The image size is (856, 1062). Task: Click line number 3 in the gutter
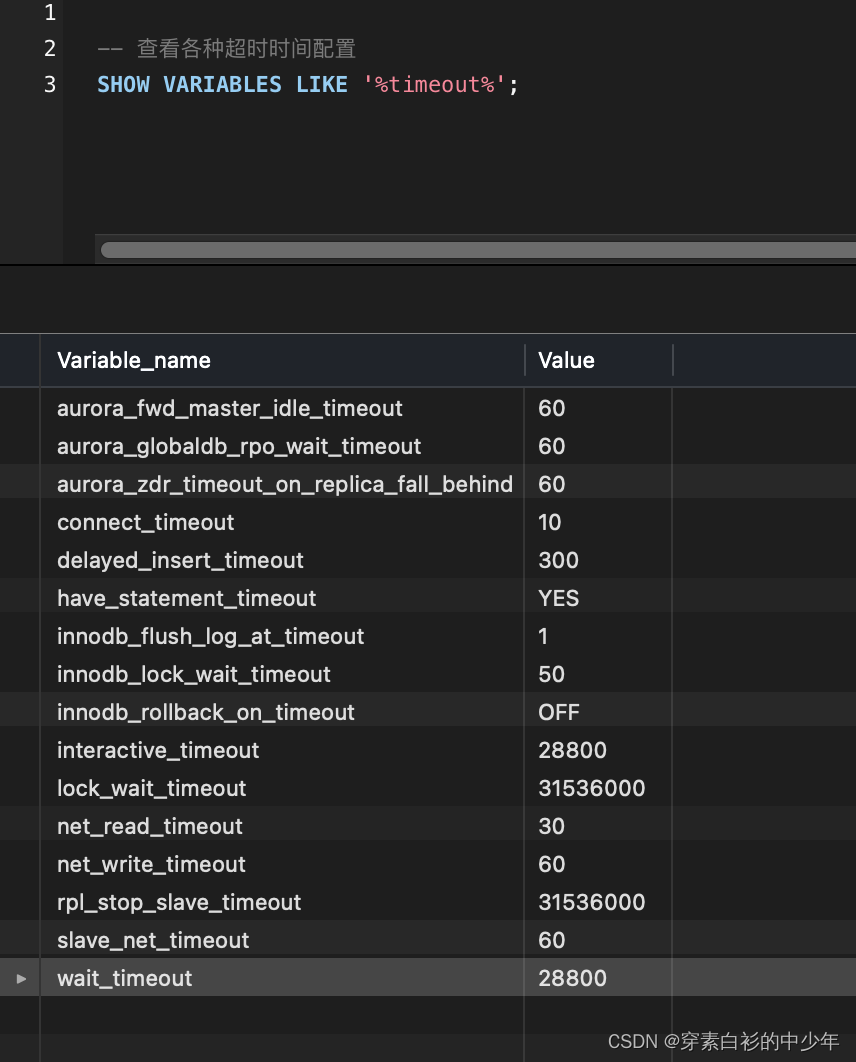click(49, 85)
